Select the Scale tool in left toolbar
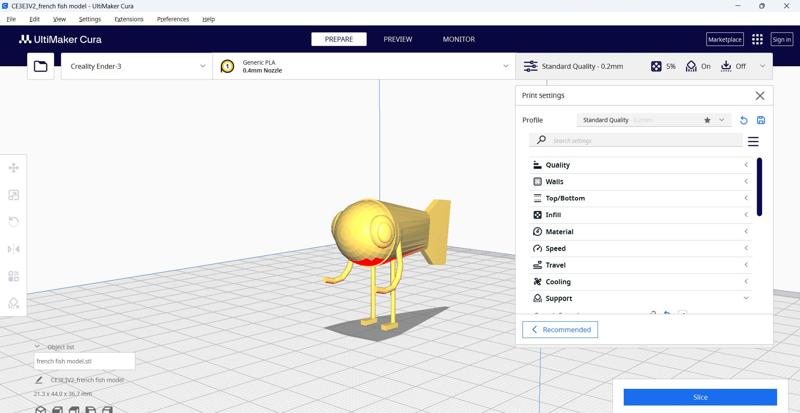This screenshot has width=800, height=413. [14, 195]
